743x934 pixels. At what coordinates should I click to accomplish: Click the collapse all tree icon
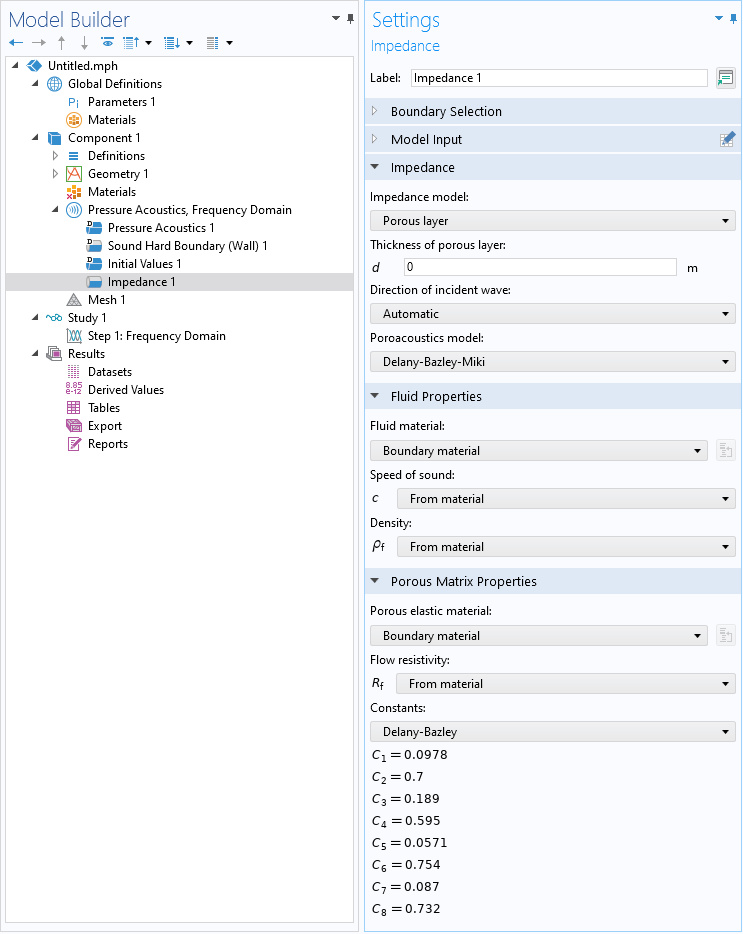click(131, 43)
